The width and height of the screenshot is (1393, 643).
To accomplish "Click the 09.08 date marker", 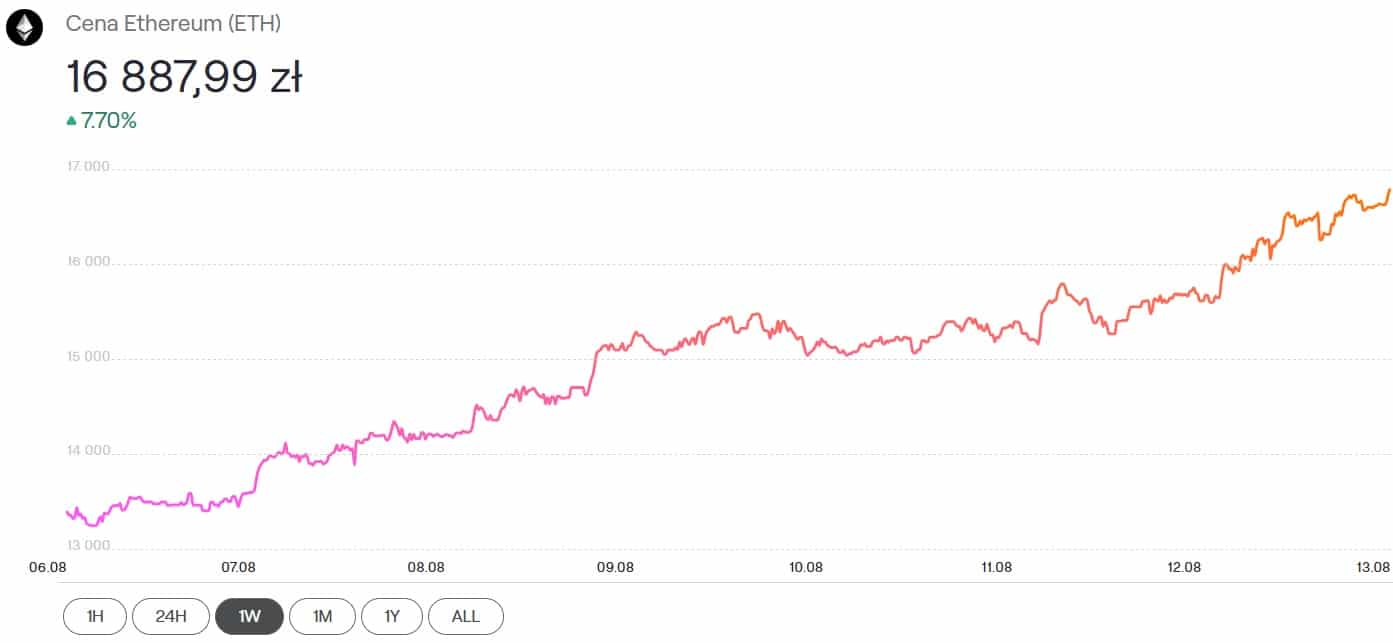I will click(x=616, y=567).
